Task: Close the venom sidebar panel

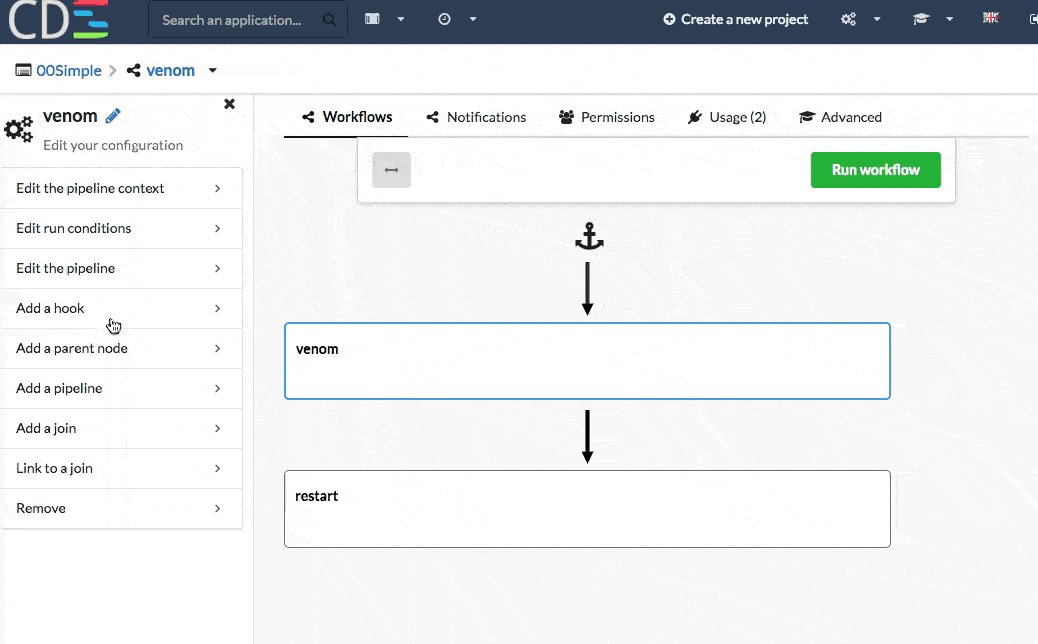Action: [229, 104]
